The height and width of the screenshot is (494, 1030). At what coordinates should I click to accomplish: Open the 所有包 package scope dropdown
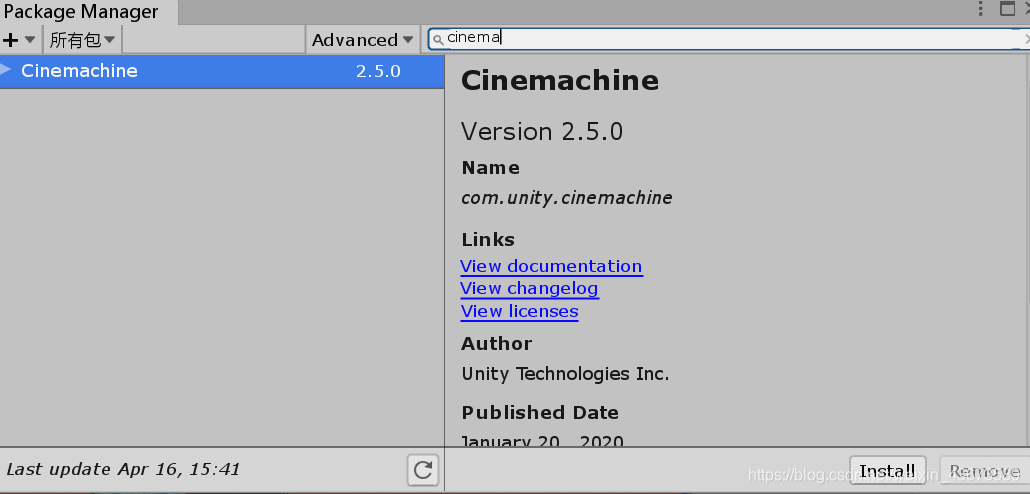click(82, 40)
